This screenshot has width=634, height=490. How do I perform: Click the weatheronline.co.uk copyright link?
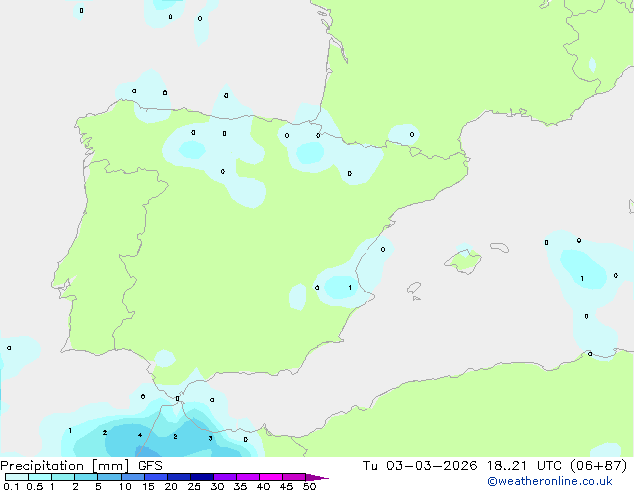[x=550, y=481]
